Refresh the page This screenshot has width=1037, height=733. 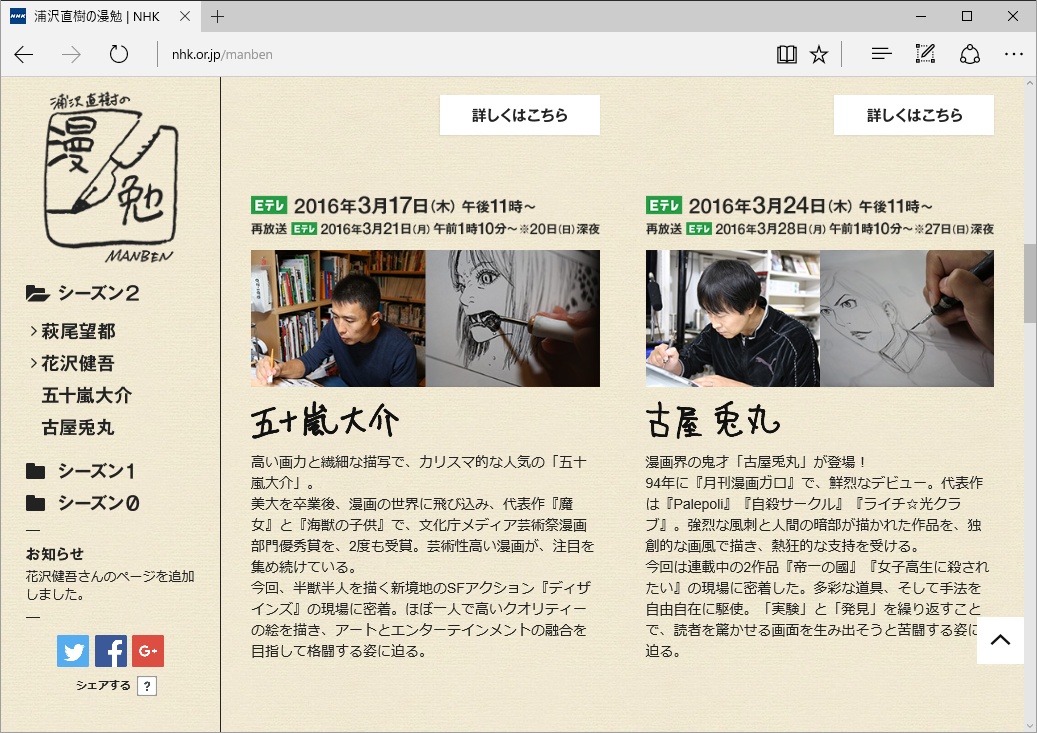point(119,54)
